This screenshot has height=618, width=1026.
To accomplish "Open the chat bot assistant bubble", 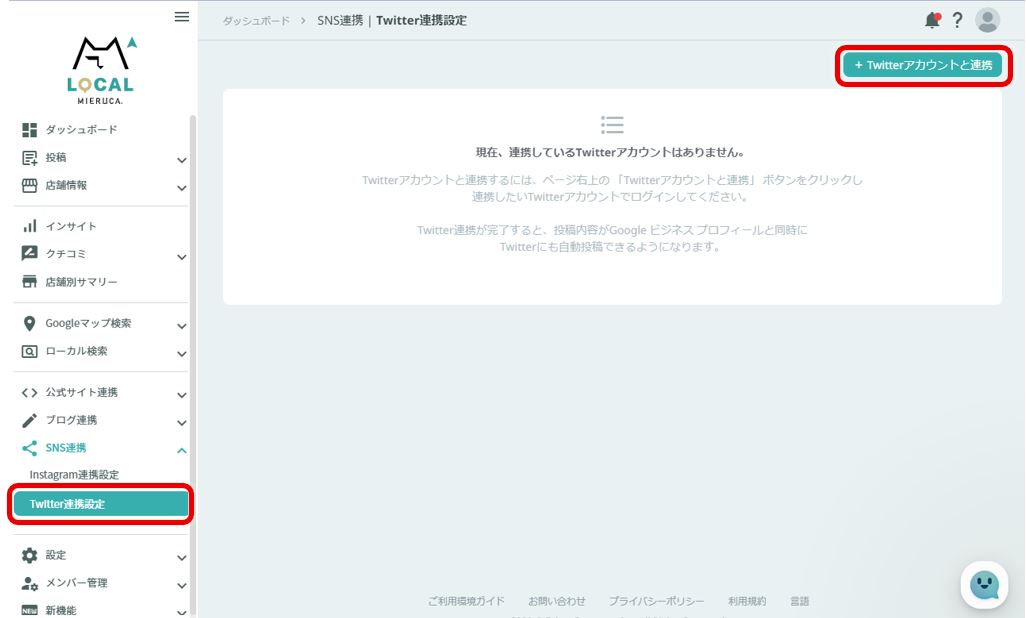I will (984, 585).
